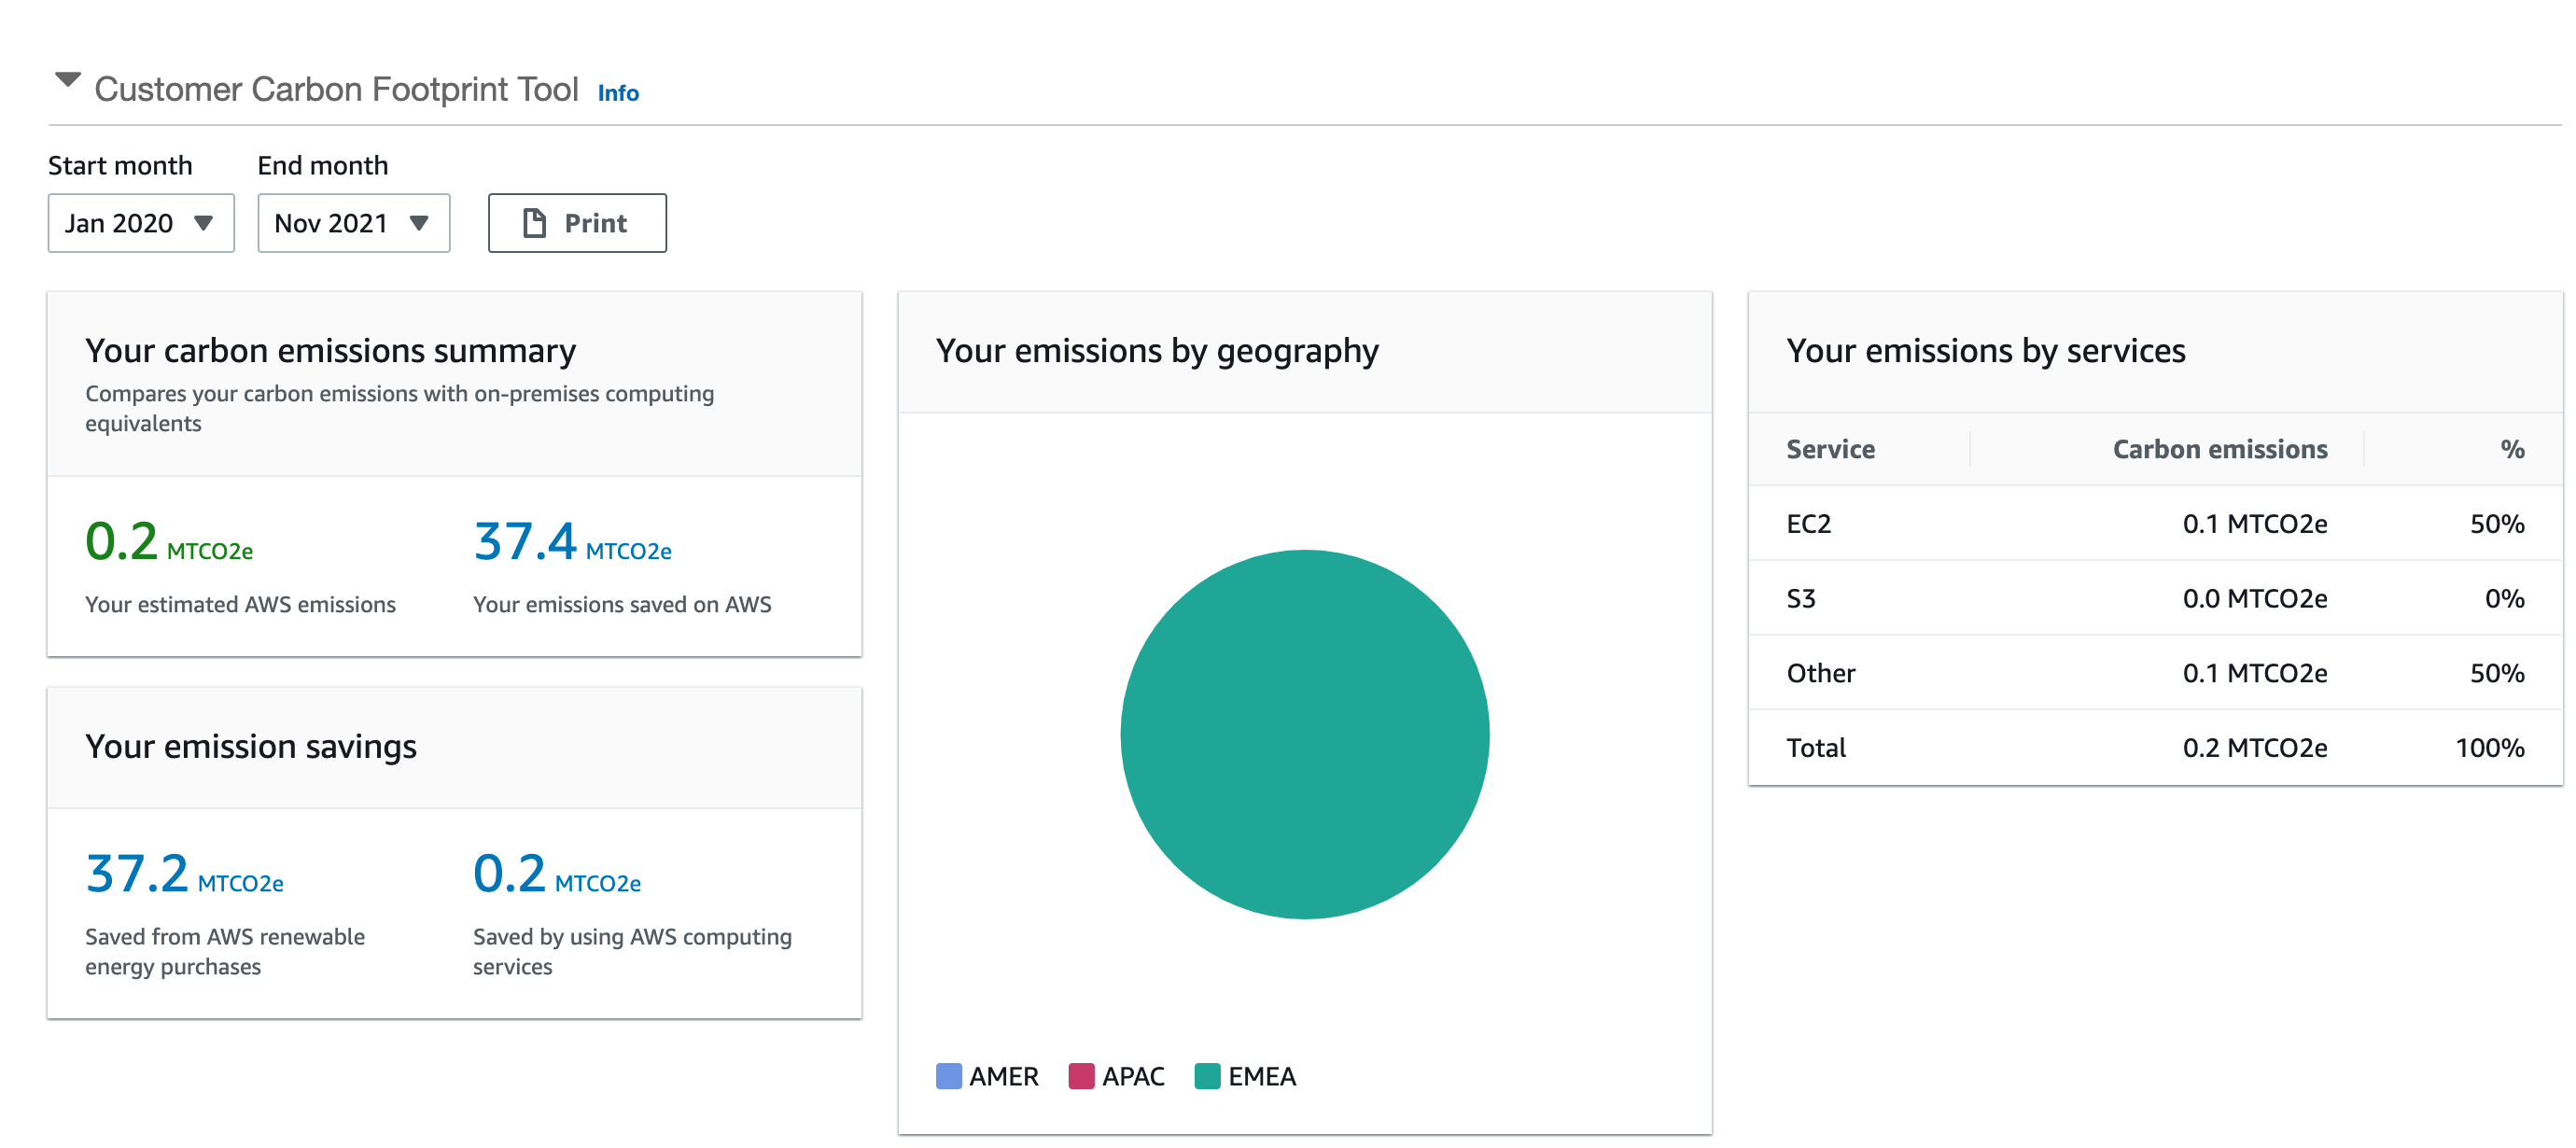The width and height of the screenshot is (2576, 1148).
Task: Click the 37.4 MTCO2e emissions saved value
Action: pyautogui.click(x=572, y=542)
